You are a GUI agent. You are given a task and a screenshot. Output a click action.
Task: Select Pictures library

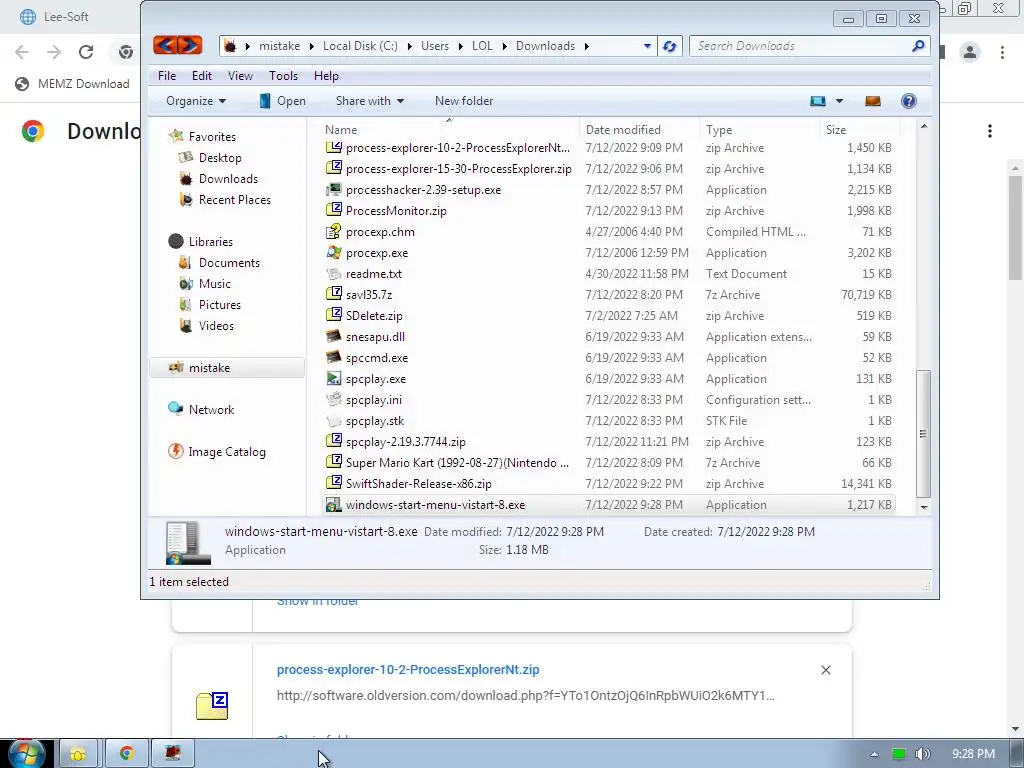(210, 304)
